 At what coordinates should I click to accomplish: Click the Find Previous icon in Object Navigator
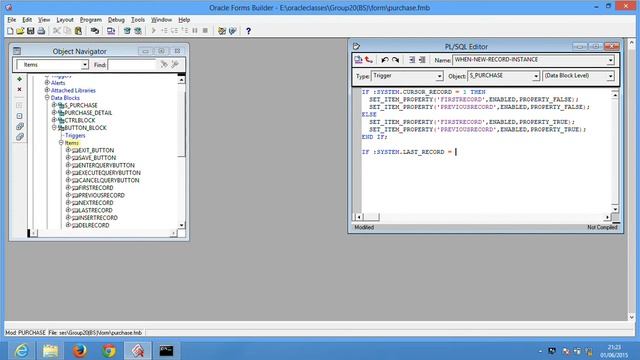(x=175, y=64)
